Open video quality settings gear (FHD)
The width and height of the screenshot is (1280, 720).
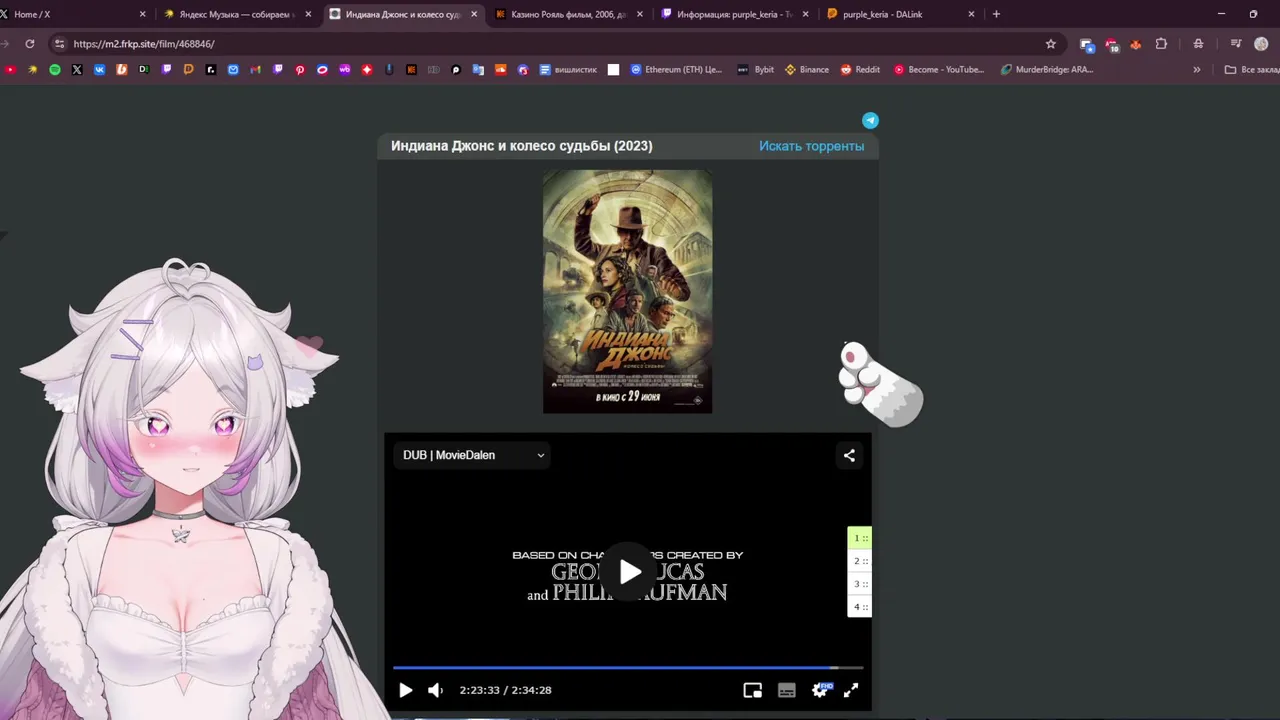[821, 690]
